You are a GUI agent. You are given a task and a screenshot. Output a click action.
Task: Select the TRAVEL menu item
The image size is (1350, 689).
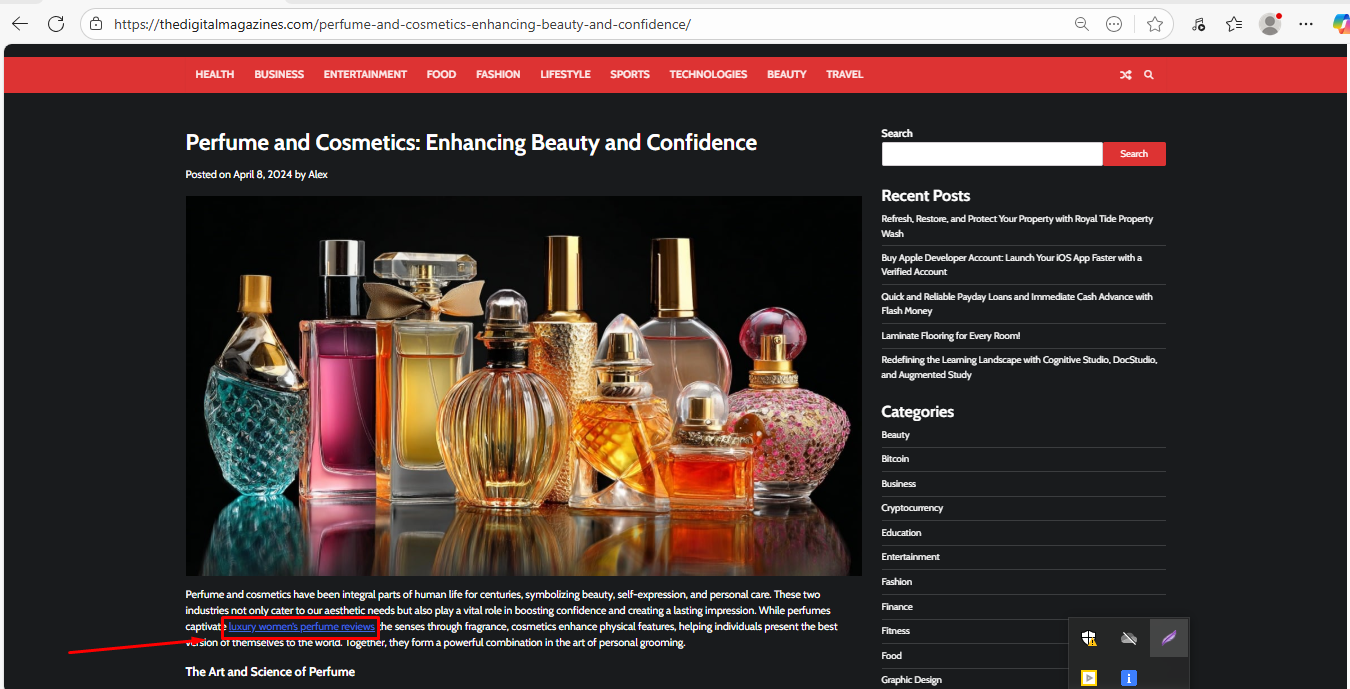pyautogui.click(x=844, y=75)
